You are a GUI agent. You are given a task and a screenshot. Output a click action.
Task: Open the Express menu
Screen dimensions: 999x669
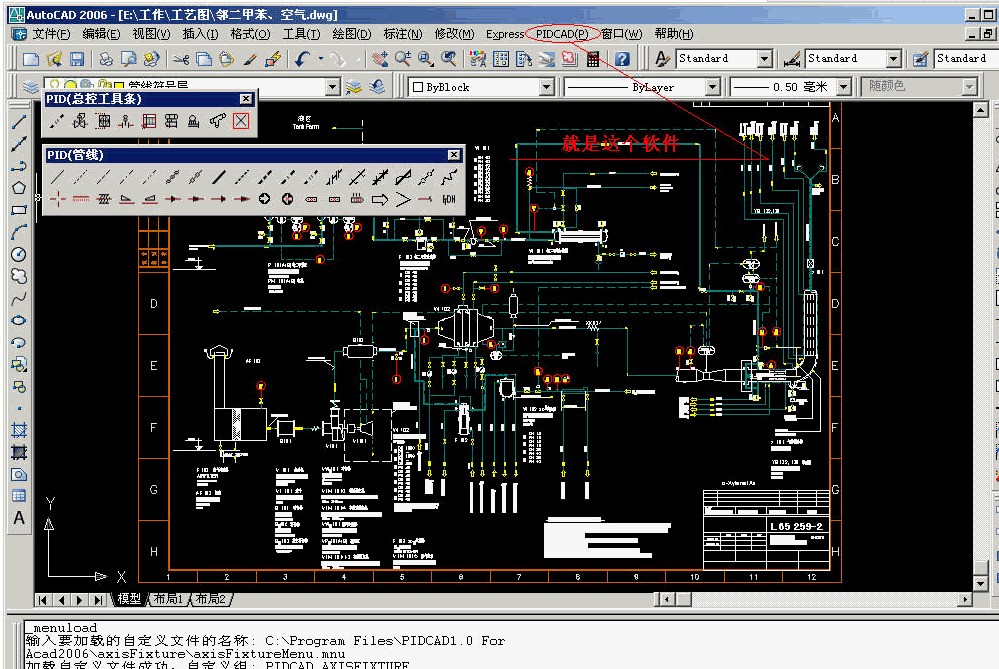point(505,34)
